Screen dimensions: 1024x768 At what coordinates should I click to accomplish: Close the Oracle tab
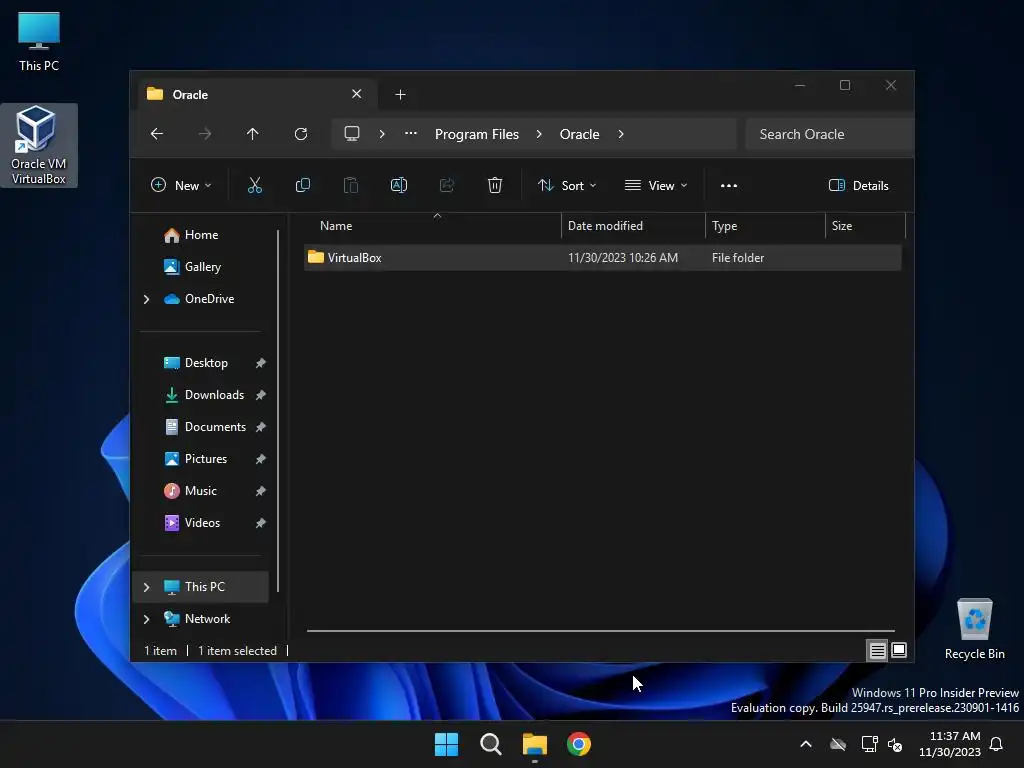click(x=357, y=94)
